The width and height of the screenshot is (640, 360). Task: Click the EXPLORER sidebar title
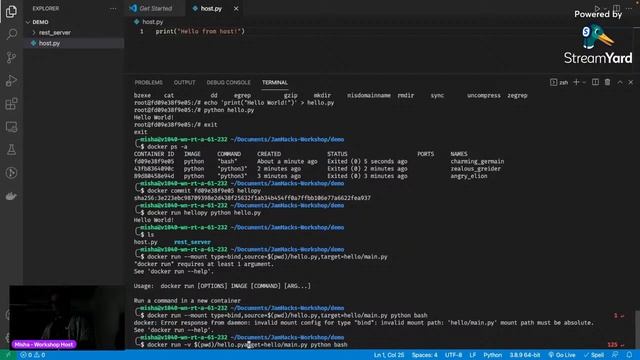point(46,8)
